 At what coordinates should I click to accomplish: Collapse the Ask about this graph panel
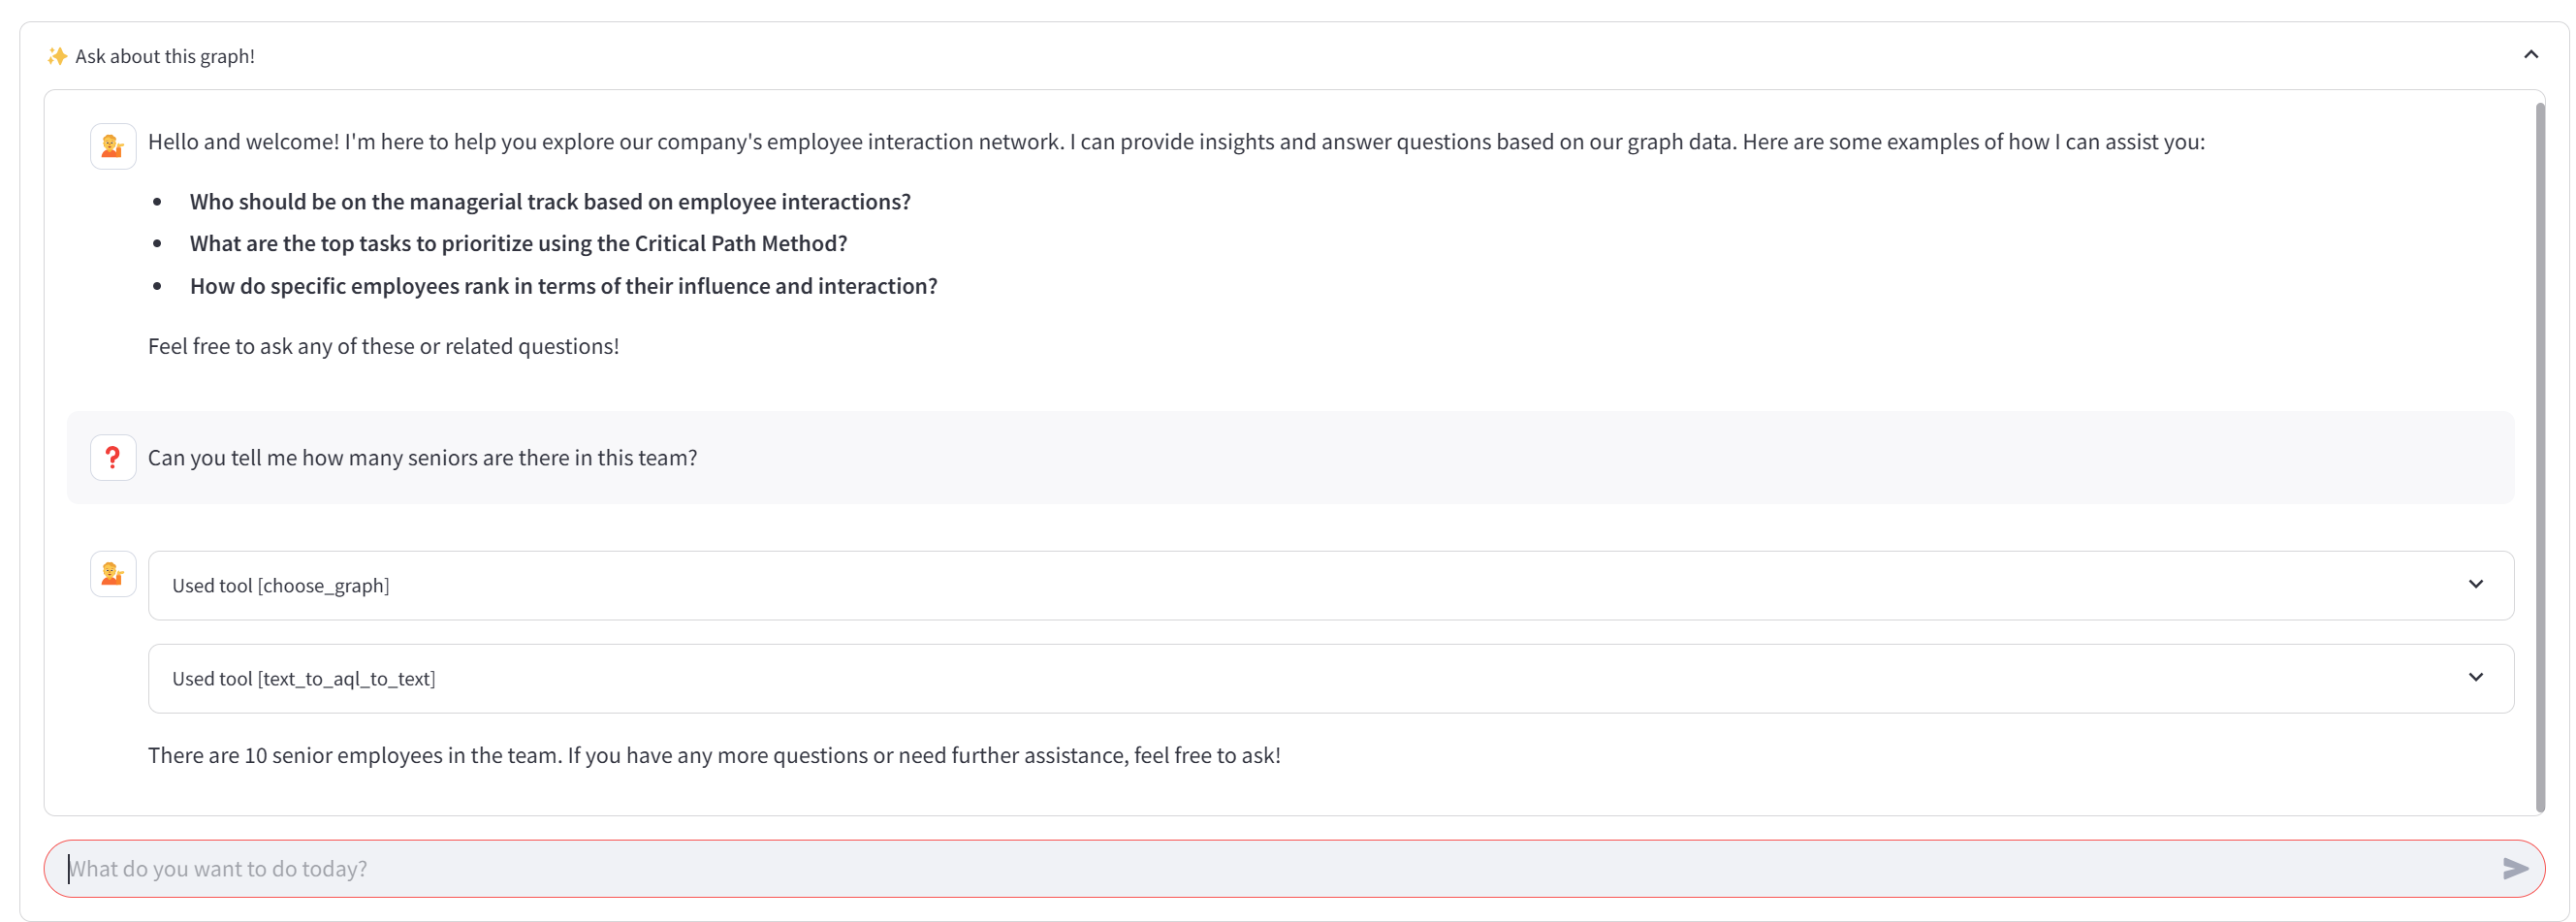(x=2530, y=54)
